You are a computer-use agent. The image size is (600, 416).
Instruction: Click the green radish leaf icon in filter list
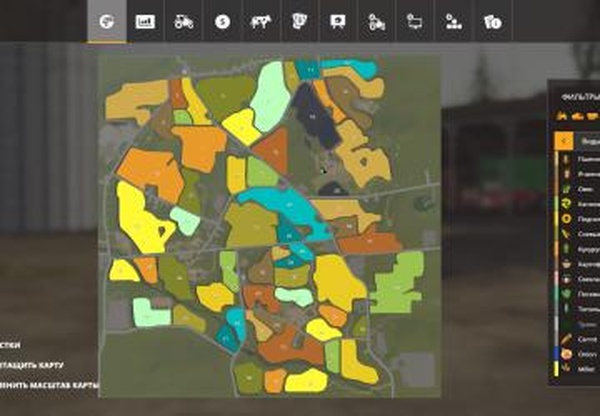click(x=566, y=294)
